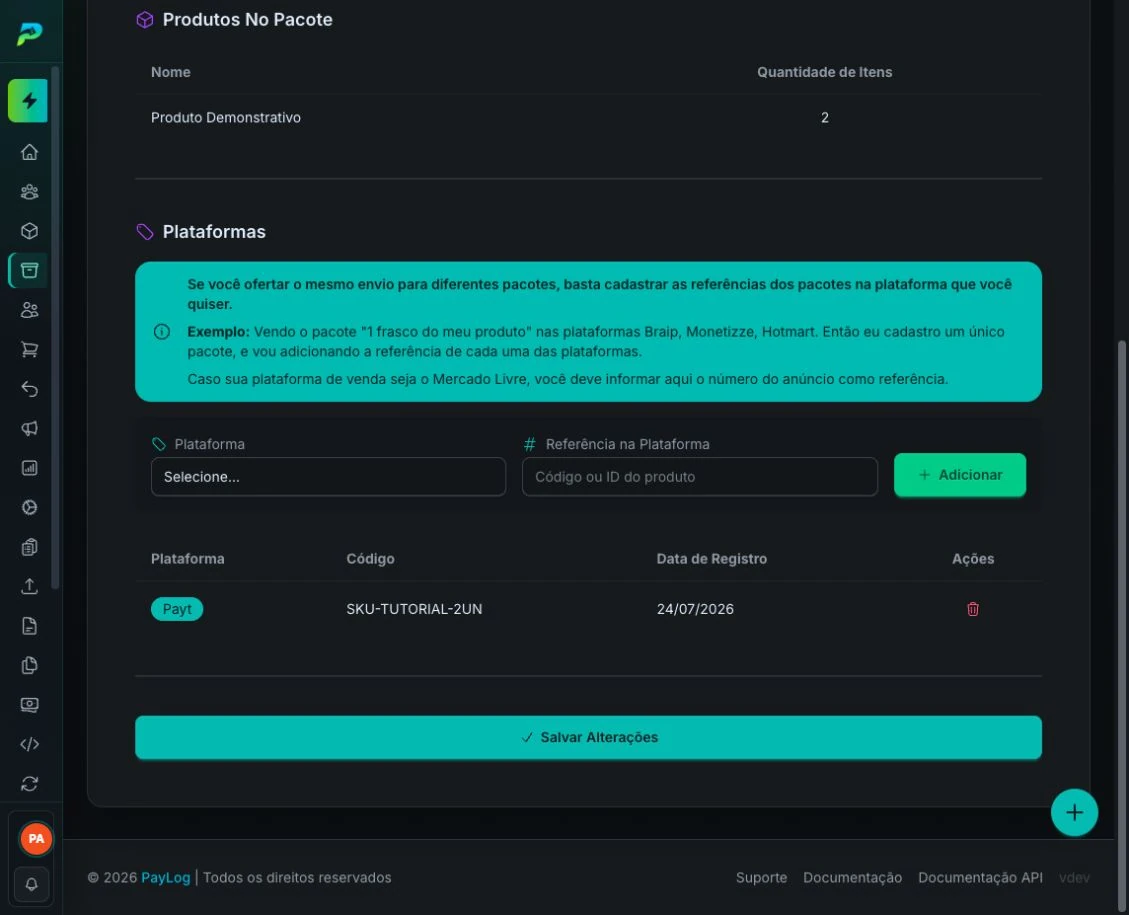Click the Plataformas section heading

[214, 232]
